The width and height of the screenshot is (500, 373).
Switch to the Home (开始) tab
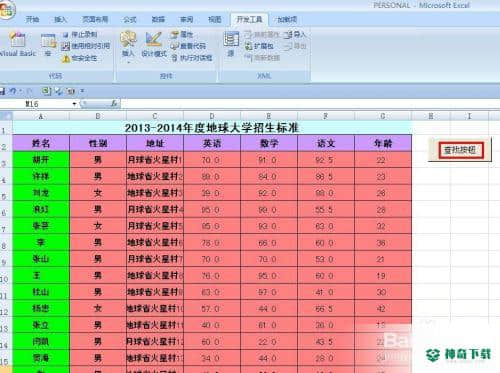click(x=32, y=20)
